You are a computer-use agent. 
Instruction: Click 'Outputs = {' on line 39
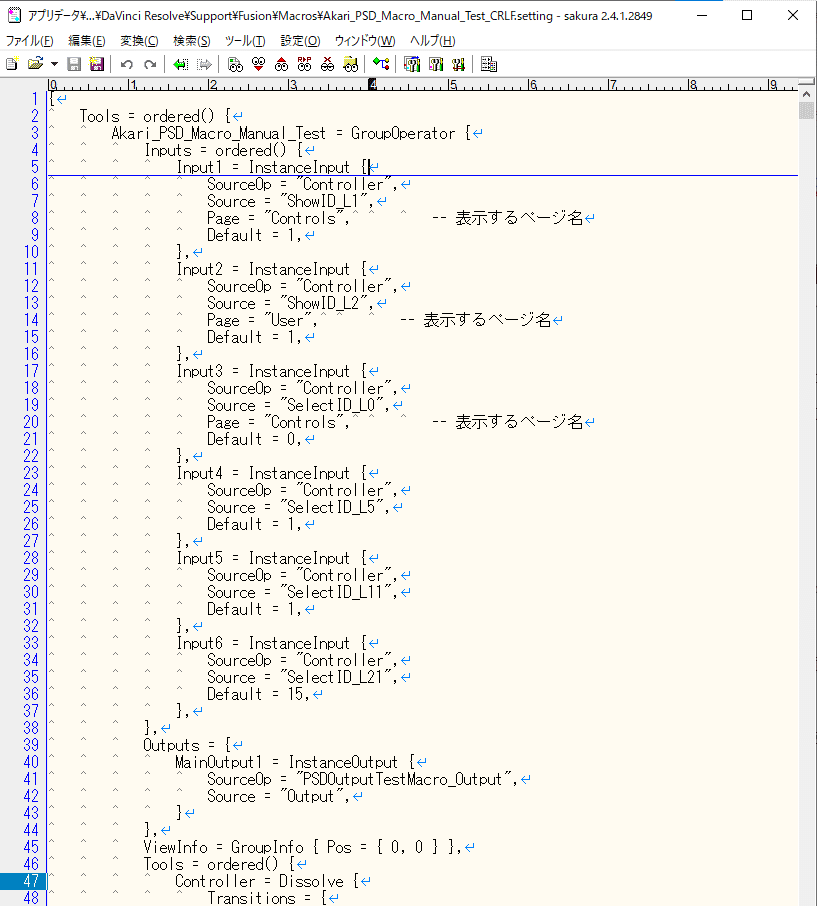(x=187, y=745)
